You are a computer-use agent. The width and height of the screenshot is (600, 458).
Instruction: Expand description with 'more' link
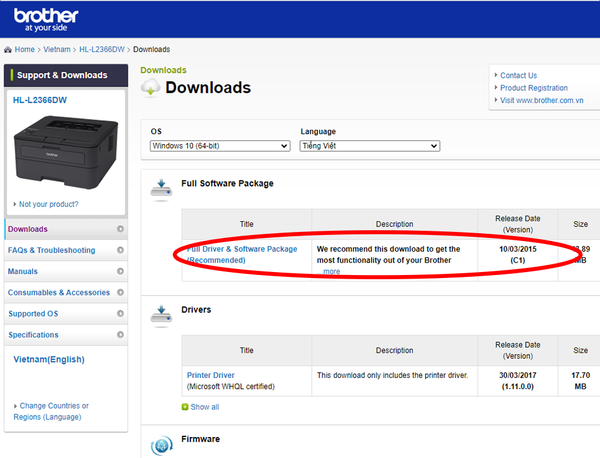[x=331, y=271]
